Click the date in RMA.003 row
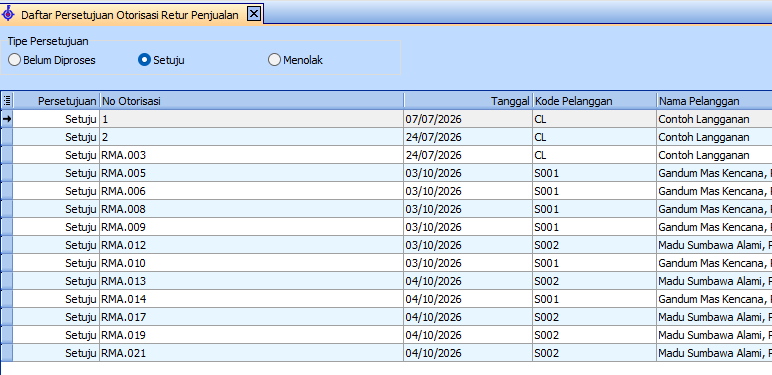The height and width of the screenshot is (375, 772). point(468,155)
